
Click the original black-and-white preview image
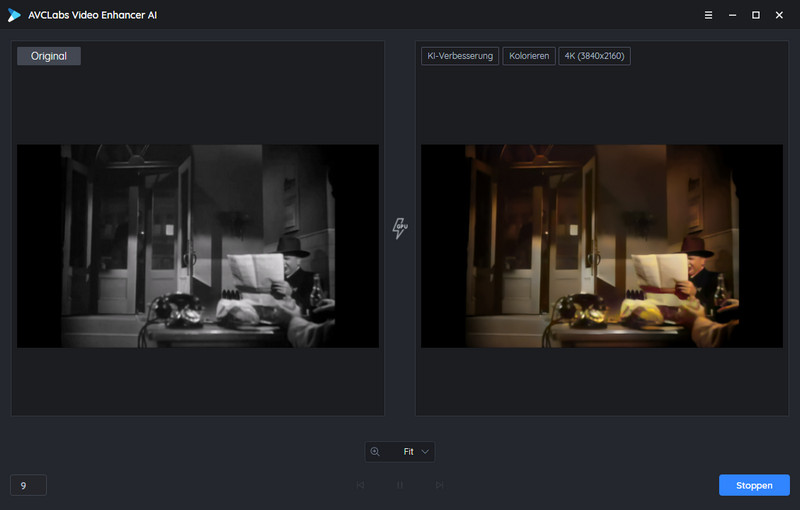[x=198, y=246]
